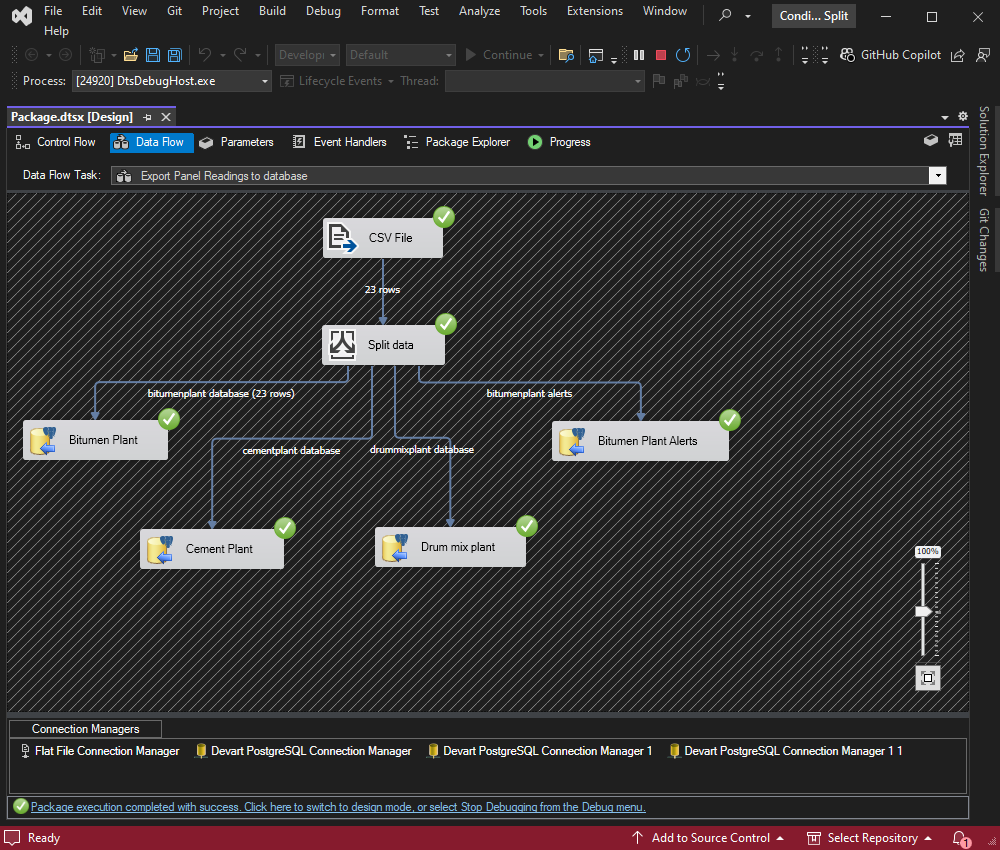Click the Restart debugging icon

pos(683,55)
